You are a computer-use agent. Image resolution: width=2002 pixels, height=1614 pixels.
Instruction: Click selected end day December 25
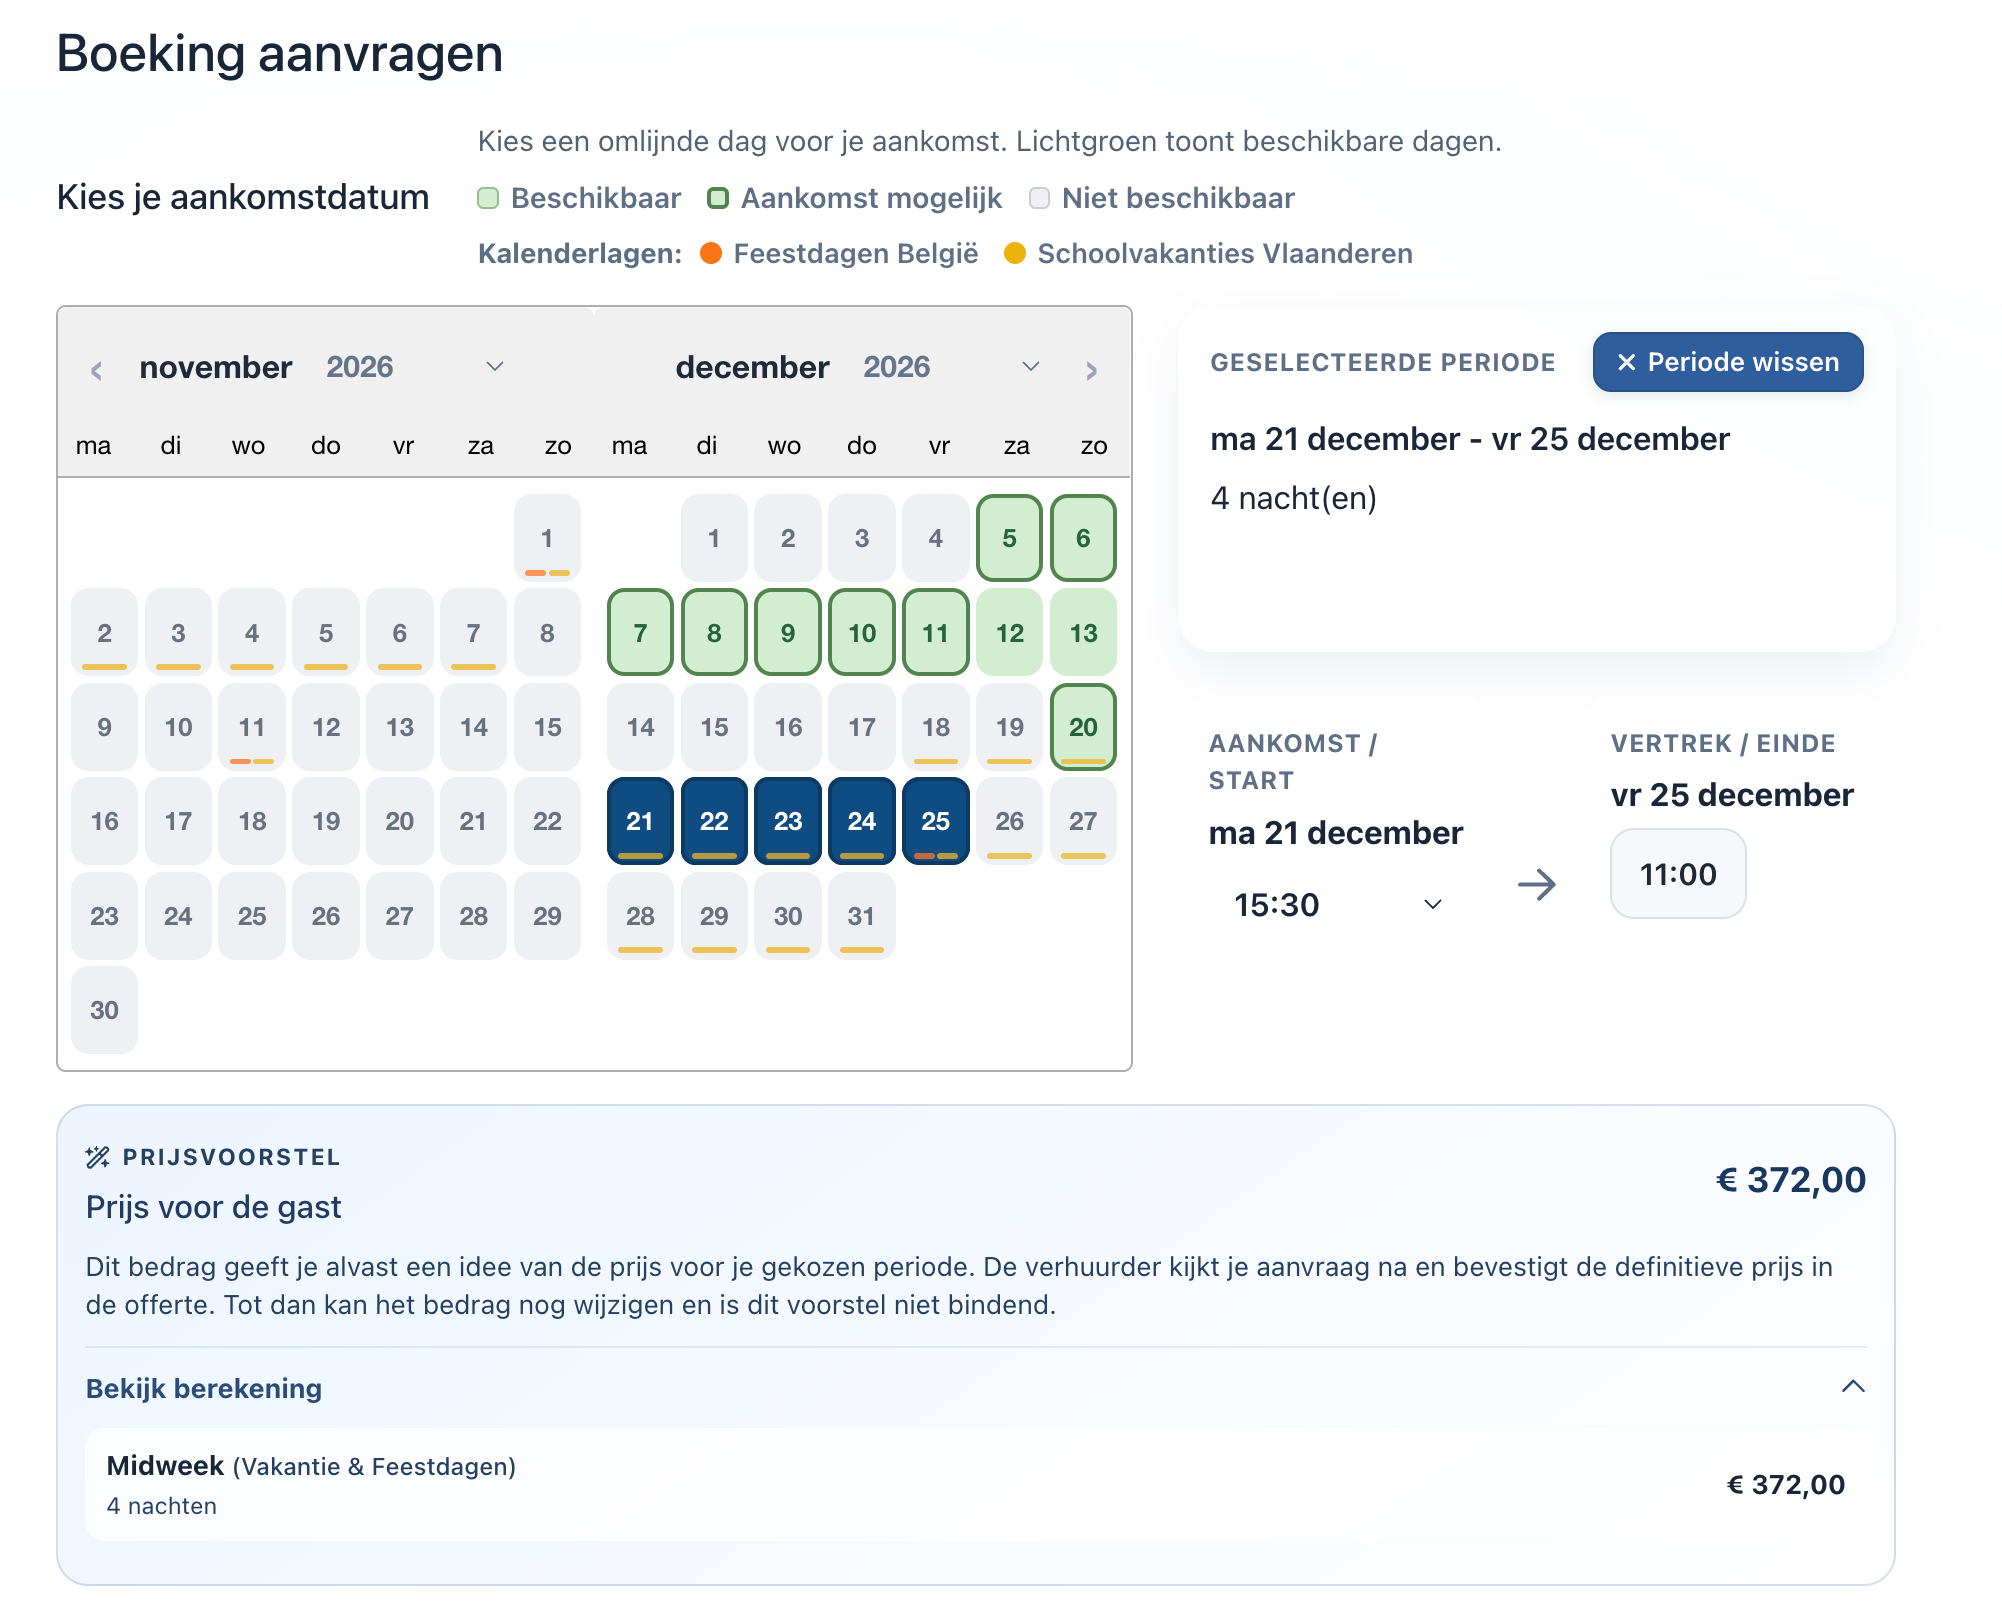click(935, 821)
